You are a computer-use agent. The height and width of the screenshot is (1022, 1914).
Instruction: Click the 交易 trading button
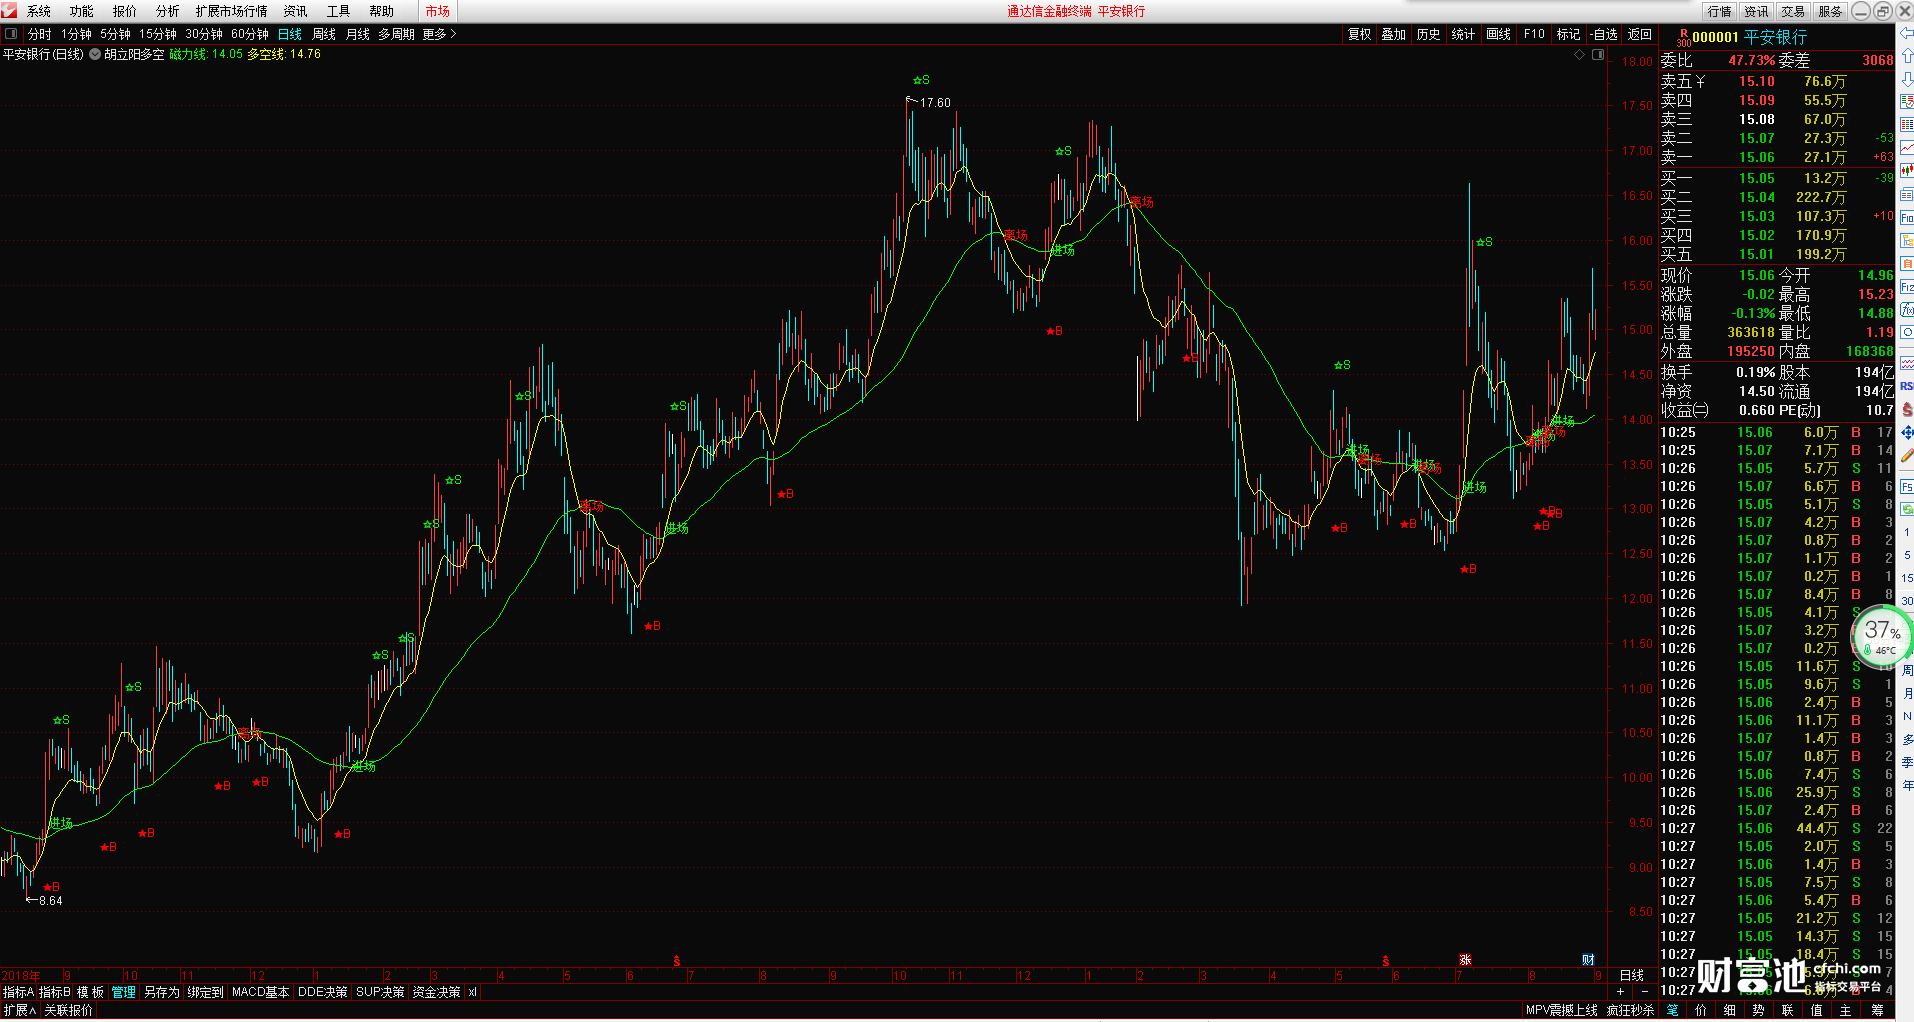(1794, 11)
